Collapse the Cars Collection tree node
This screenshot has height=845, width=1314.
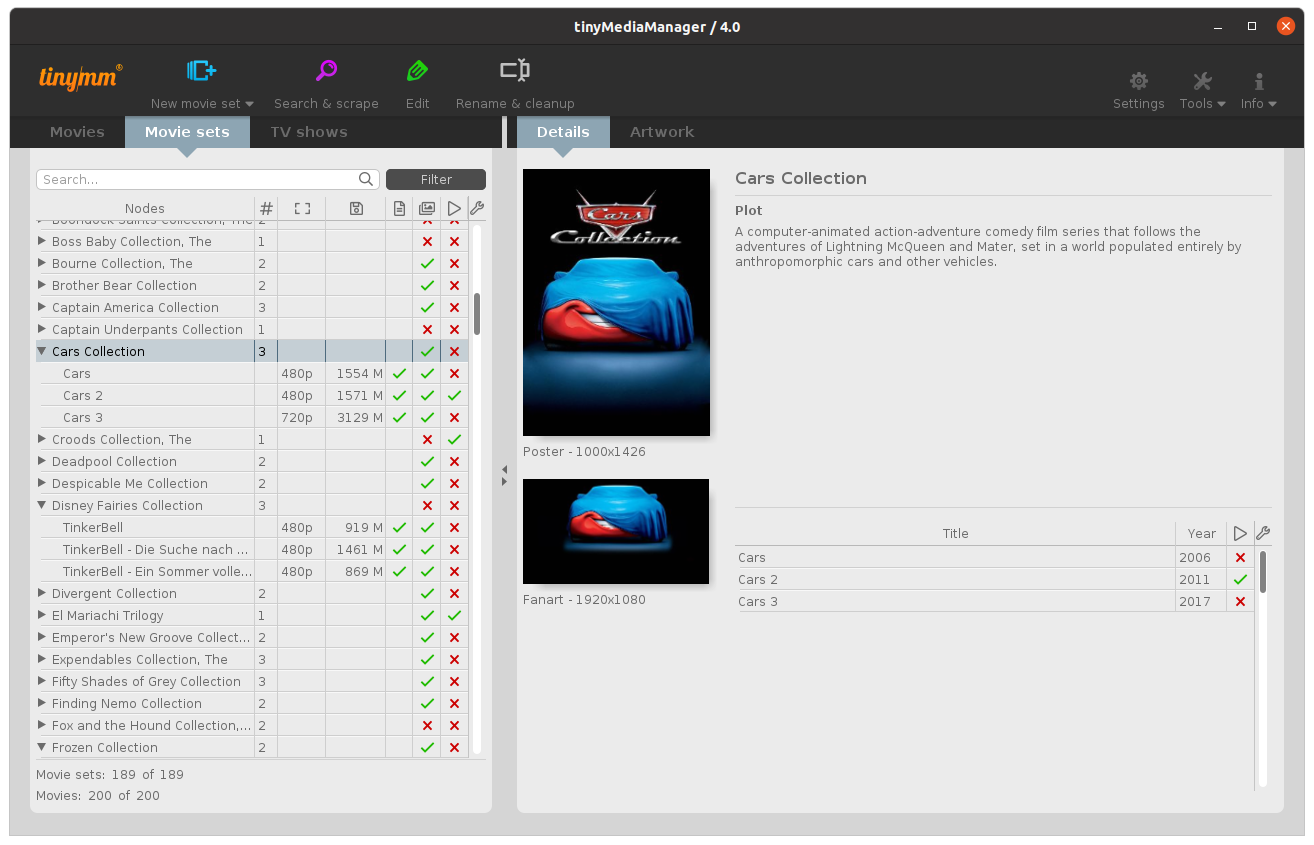pyautogui.click(x=42, y=352)
